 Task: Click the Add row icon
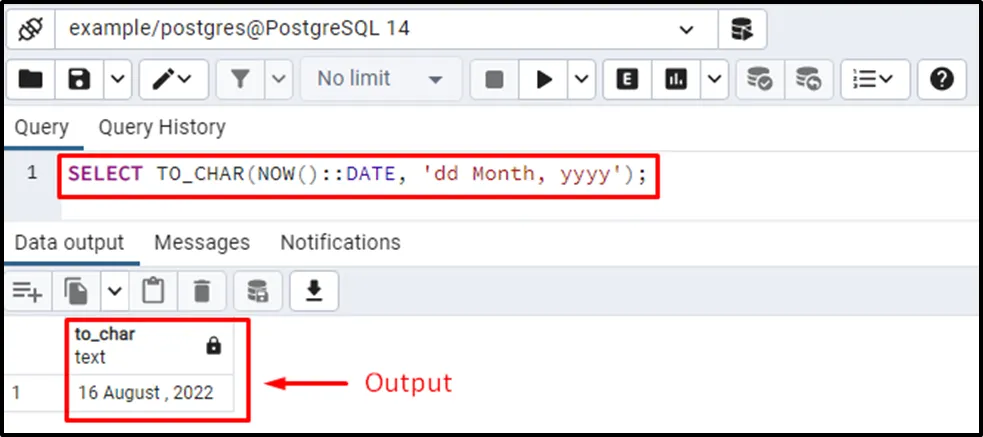[27, 291]
